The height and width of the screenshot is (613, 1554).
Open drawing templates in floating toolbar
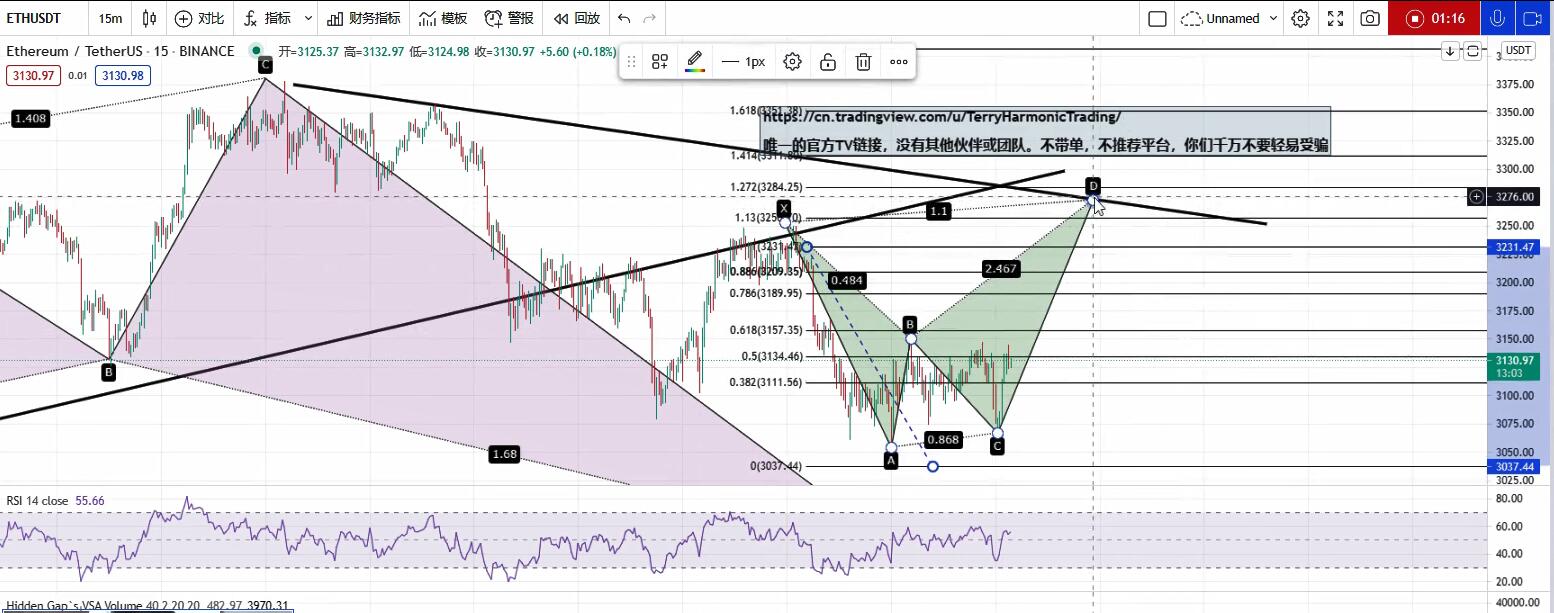(660, 62)
